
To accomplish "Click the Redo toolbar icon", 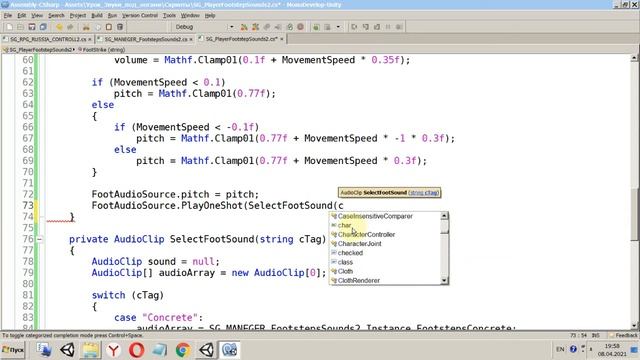I will (x=70, y=27).
